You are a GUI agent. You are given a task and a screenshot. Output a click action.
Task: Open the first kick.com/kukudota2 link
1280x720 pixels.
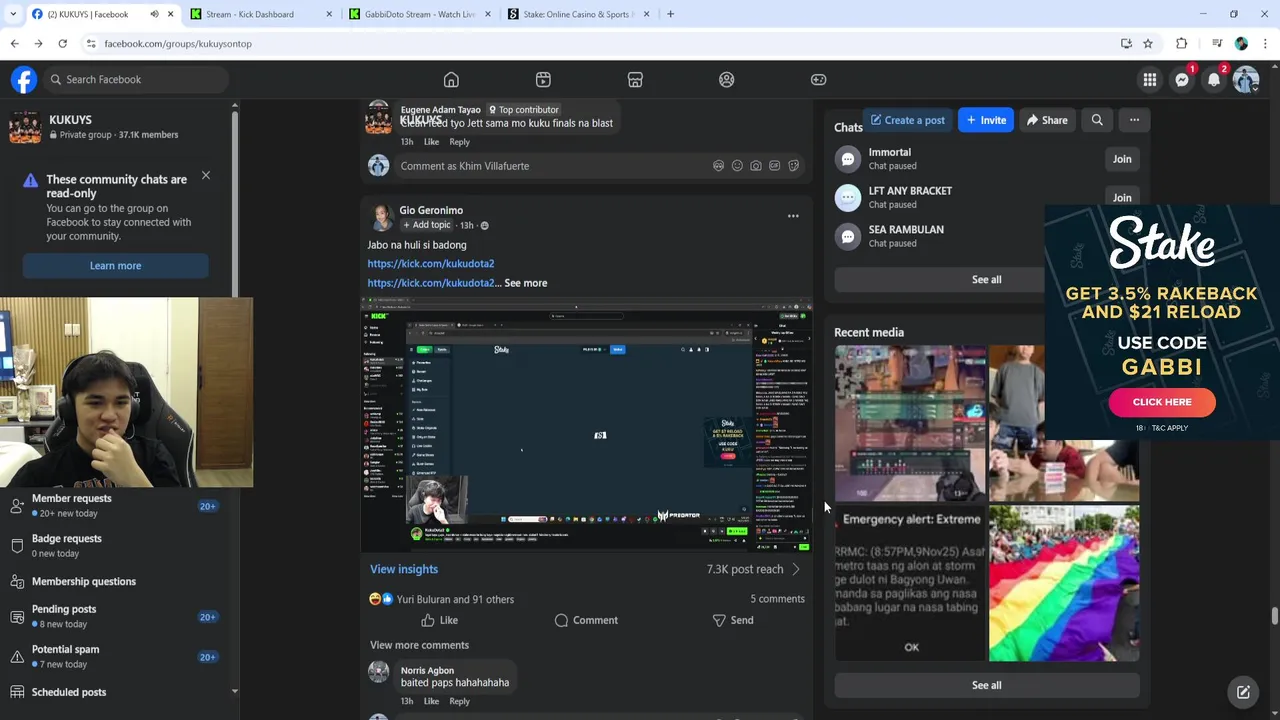431,264
